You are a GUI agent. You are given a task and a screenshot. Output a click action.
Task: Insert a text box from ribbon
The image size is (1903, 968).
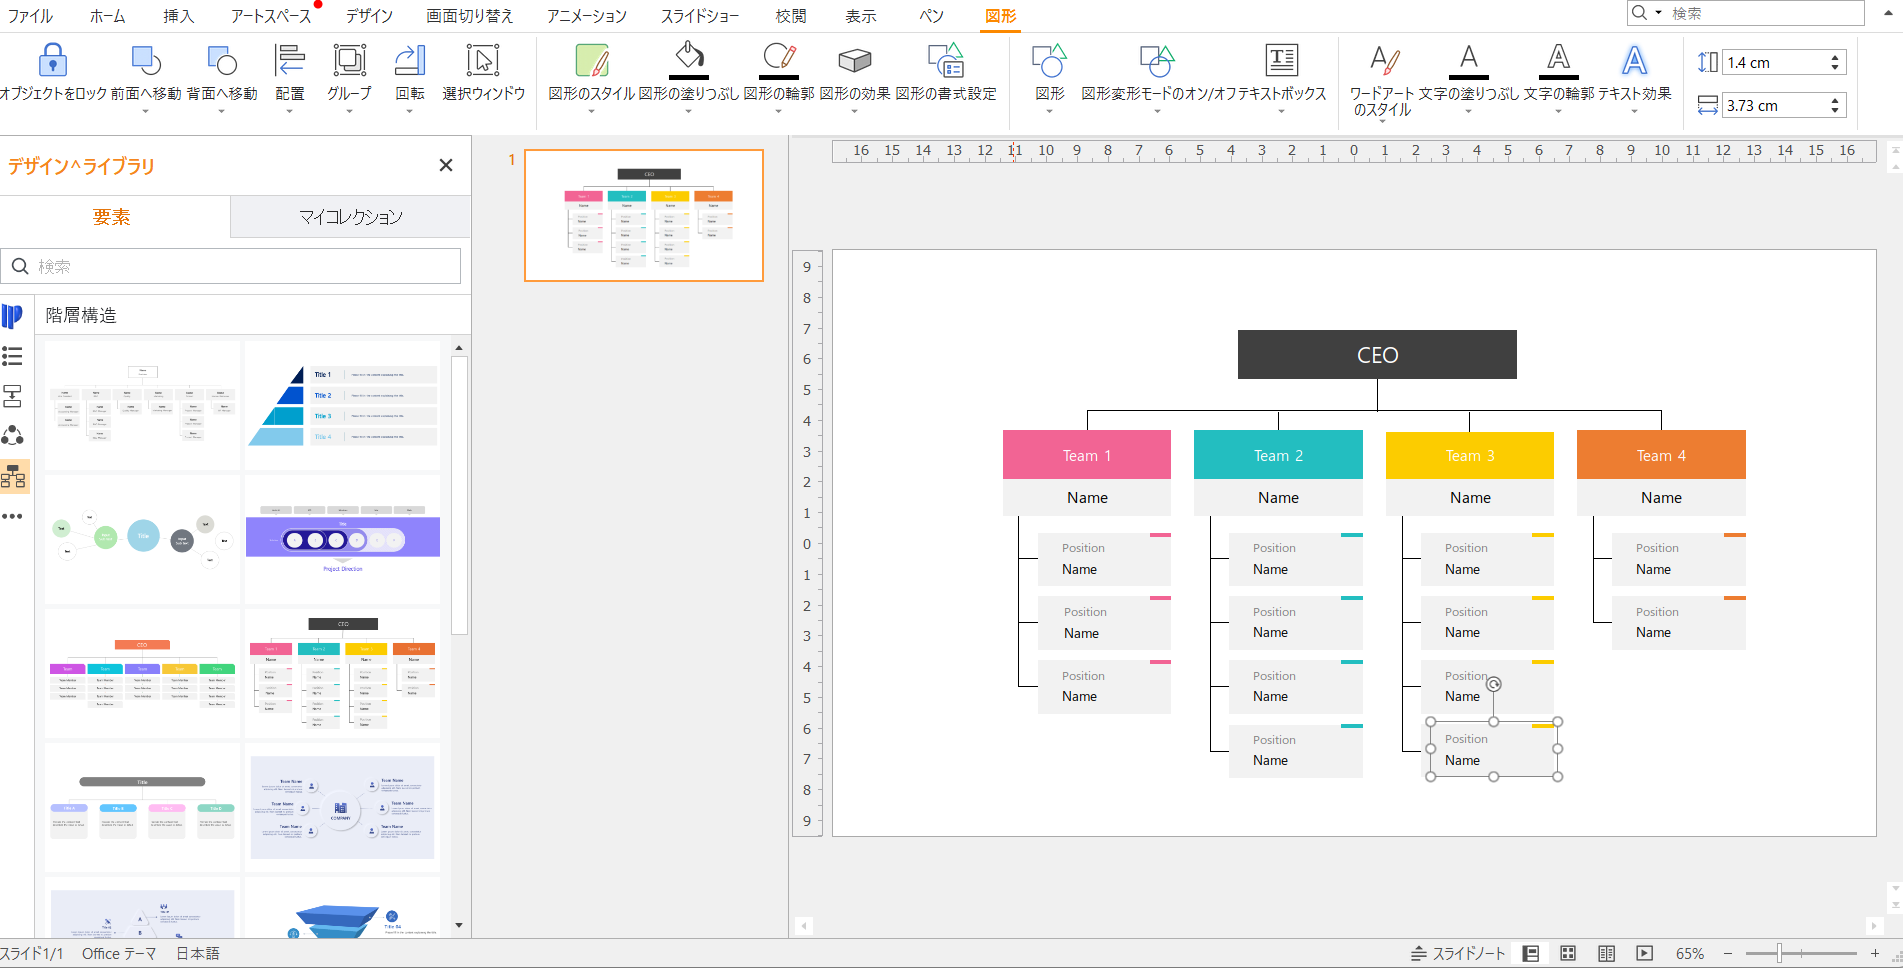click(x=1281, y=62)
